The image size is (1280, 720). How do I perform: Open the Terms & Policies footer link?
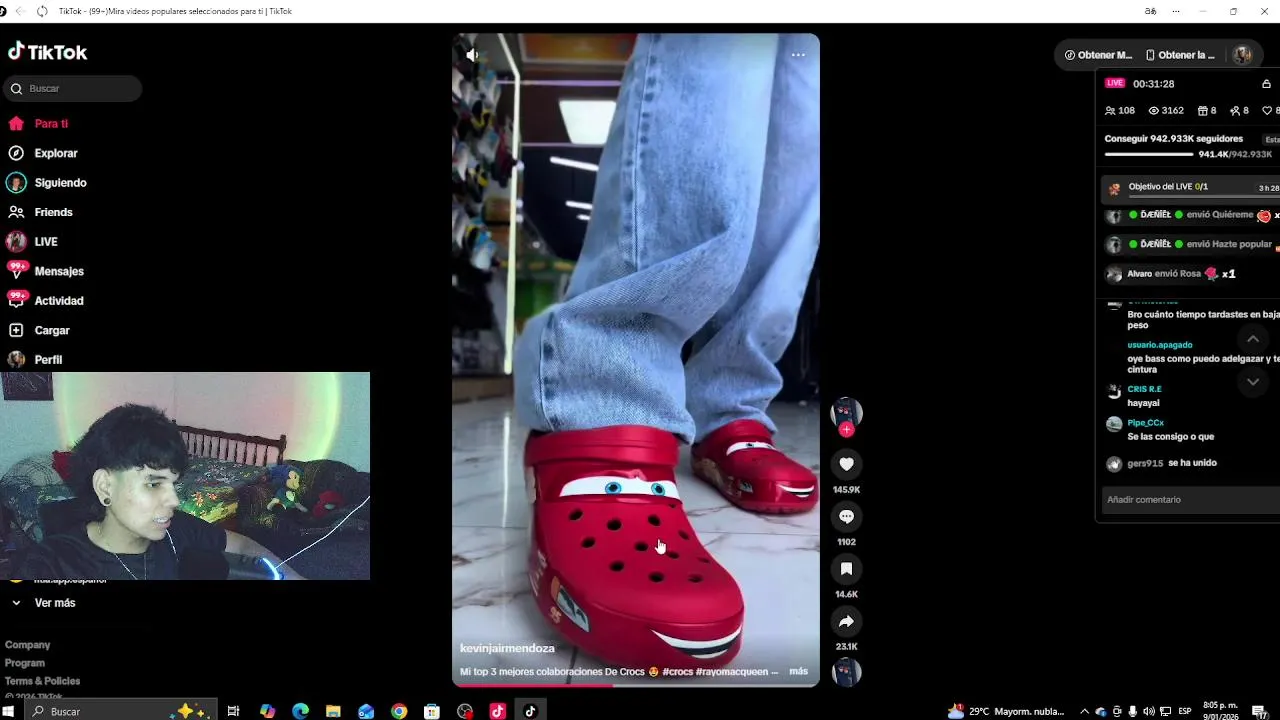coord(42,681)
